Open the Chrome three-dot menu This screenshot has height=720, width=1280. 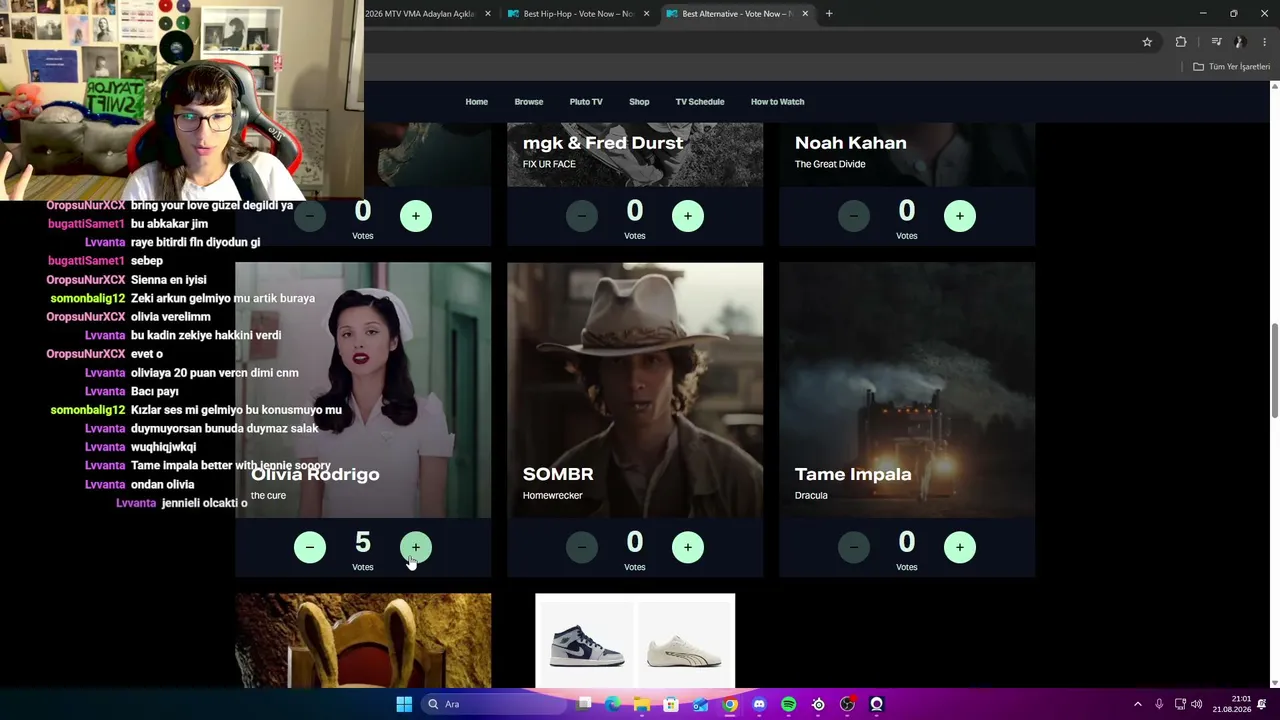1265,42
